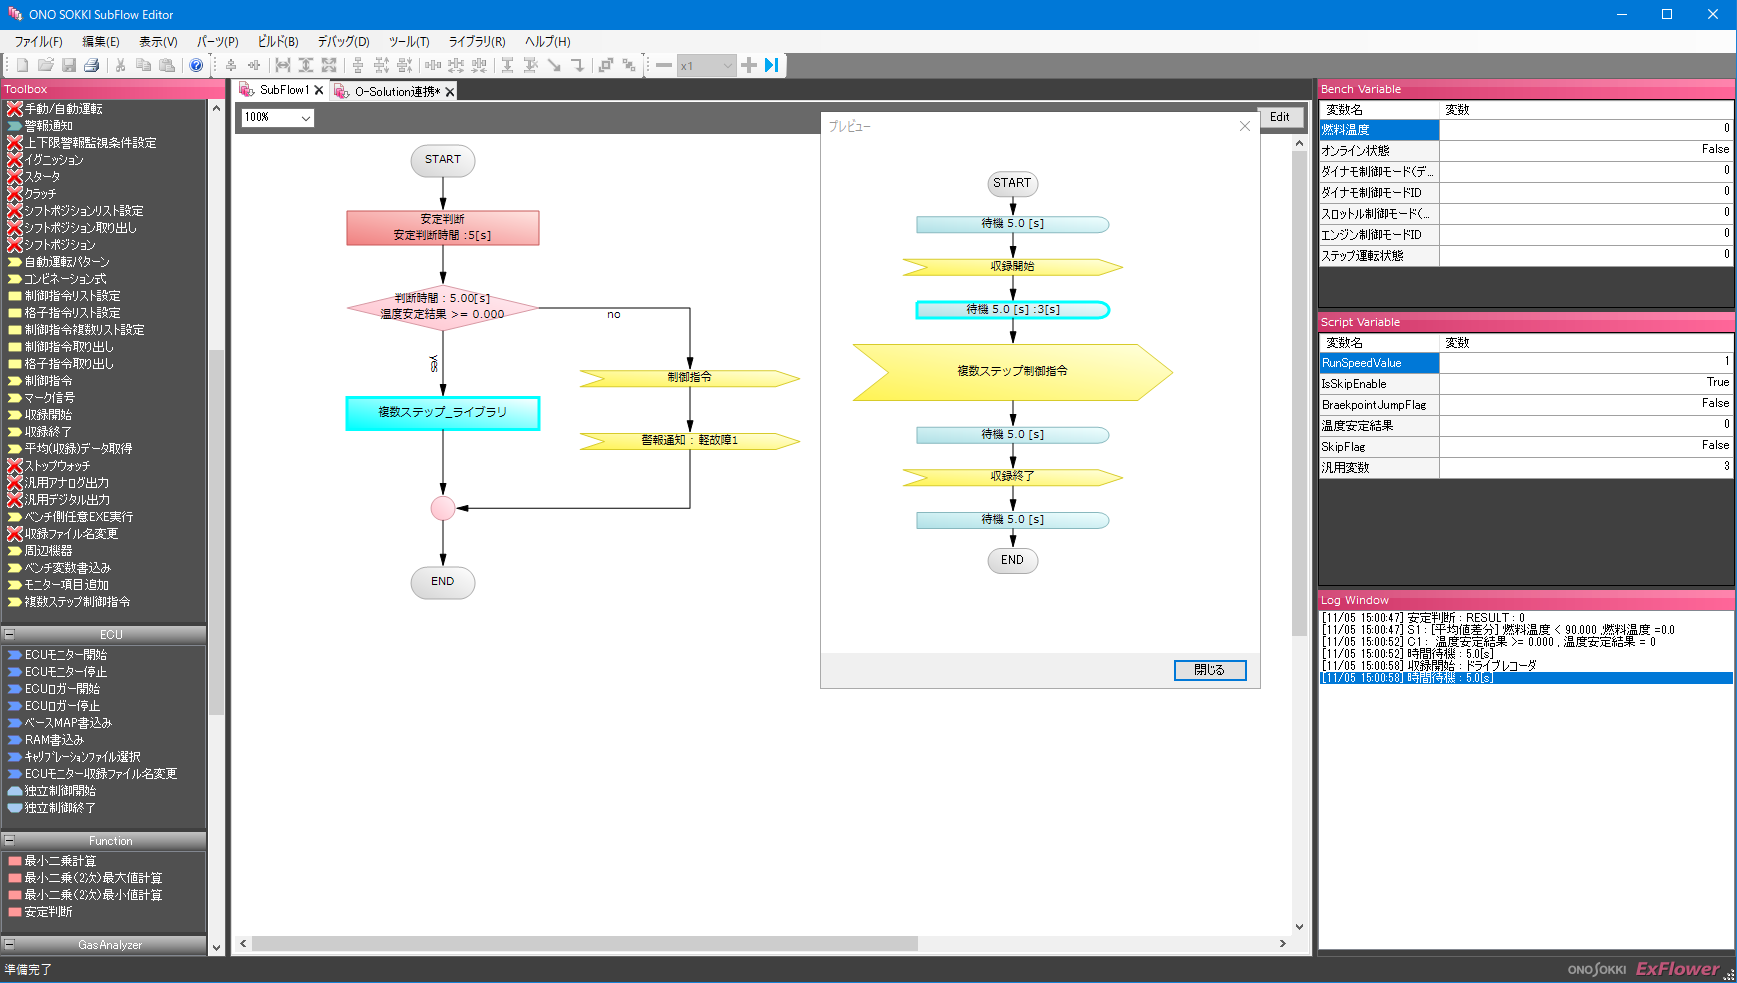Click the New file toolbar icon
The height and width of the screenshot is (983, 1737).
22,65
